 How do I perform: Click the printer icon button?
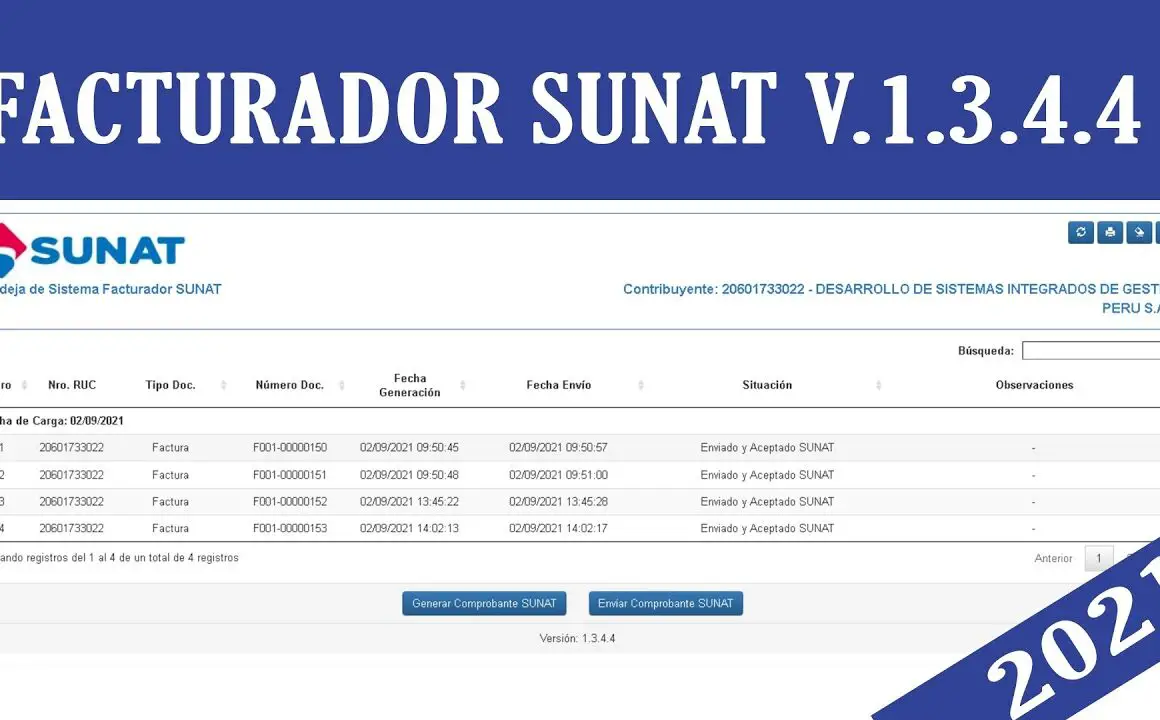(1110, 232)
